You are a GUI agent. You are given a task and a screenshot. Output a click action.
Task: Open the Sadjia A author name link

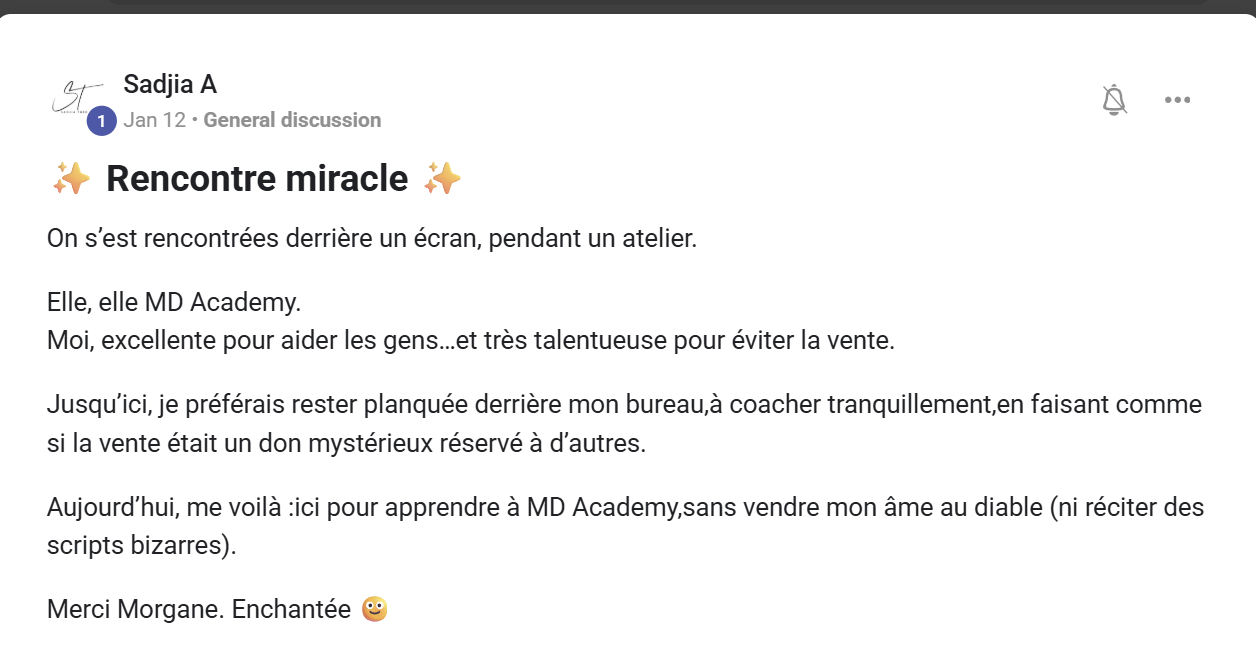pyautogui.click(x=170, y=84)
